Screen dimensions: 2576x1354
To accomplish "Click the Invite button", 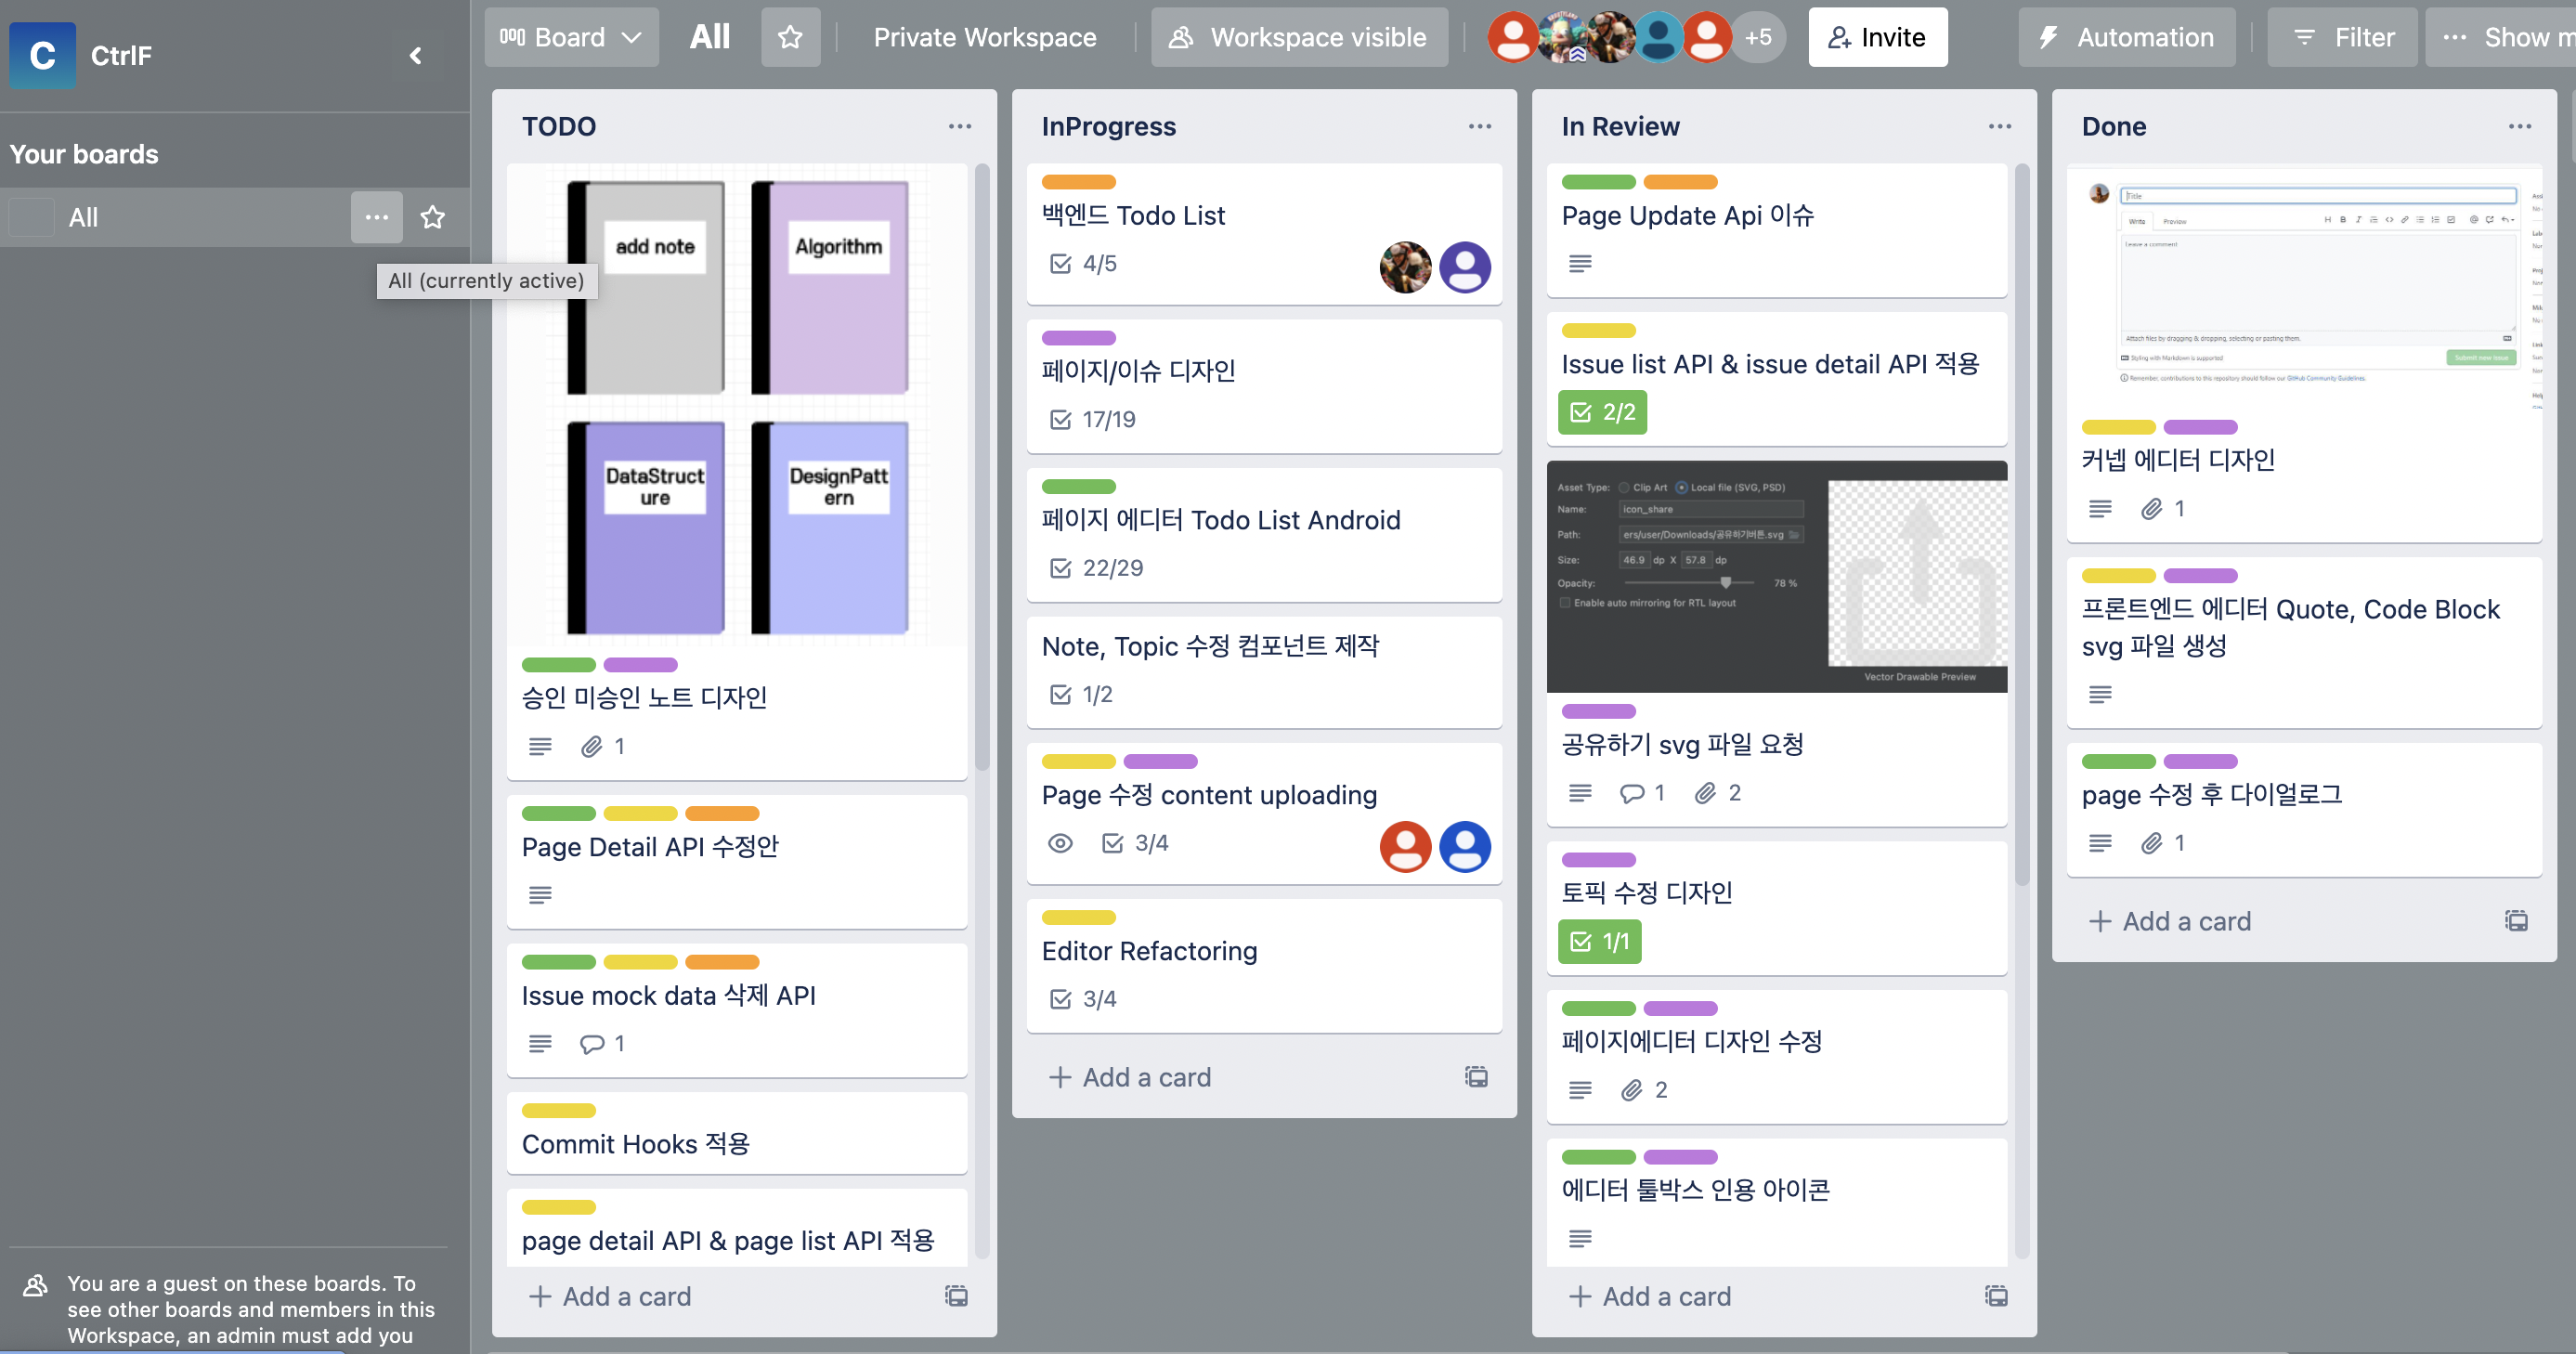I will [x=1877, y=37].
